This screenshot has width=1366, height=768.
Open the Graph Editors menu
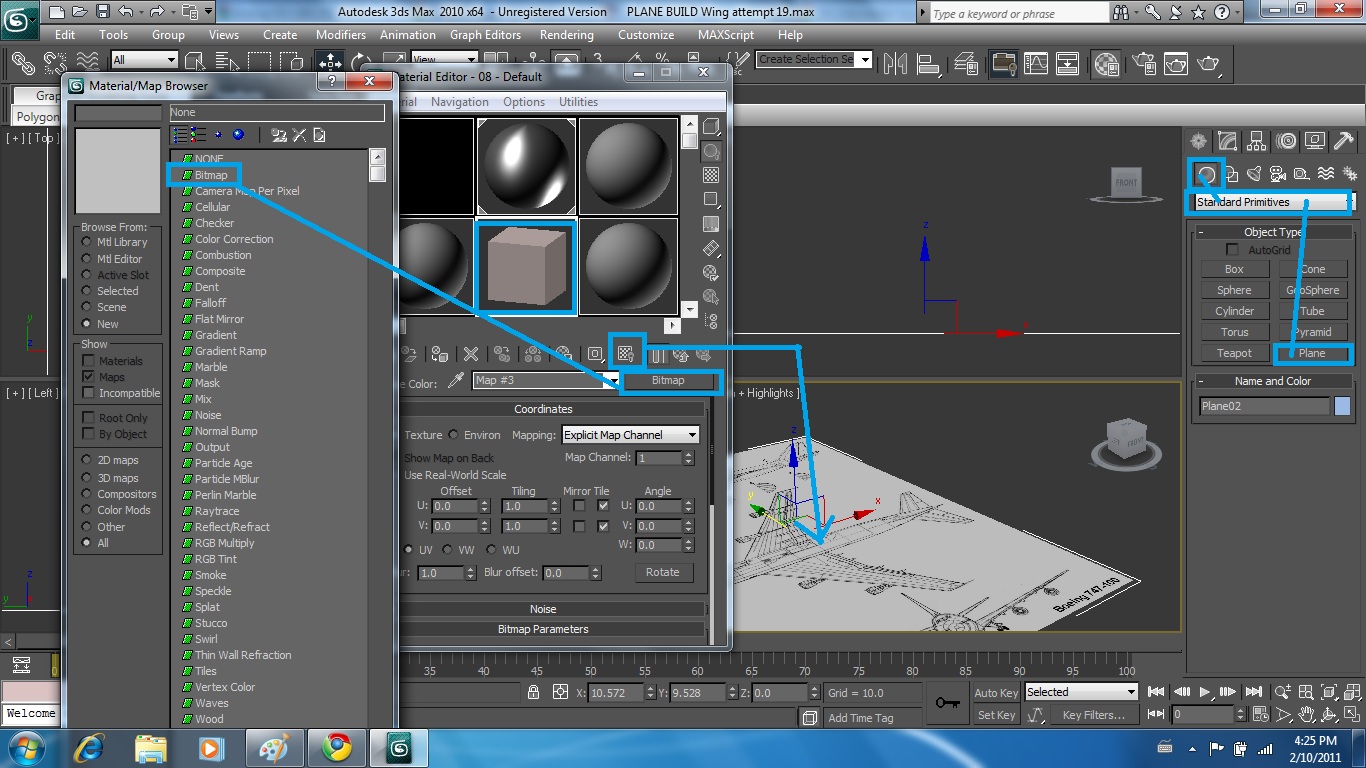(x=485, y=34)
